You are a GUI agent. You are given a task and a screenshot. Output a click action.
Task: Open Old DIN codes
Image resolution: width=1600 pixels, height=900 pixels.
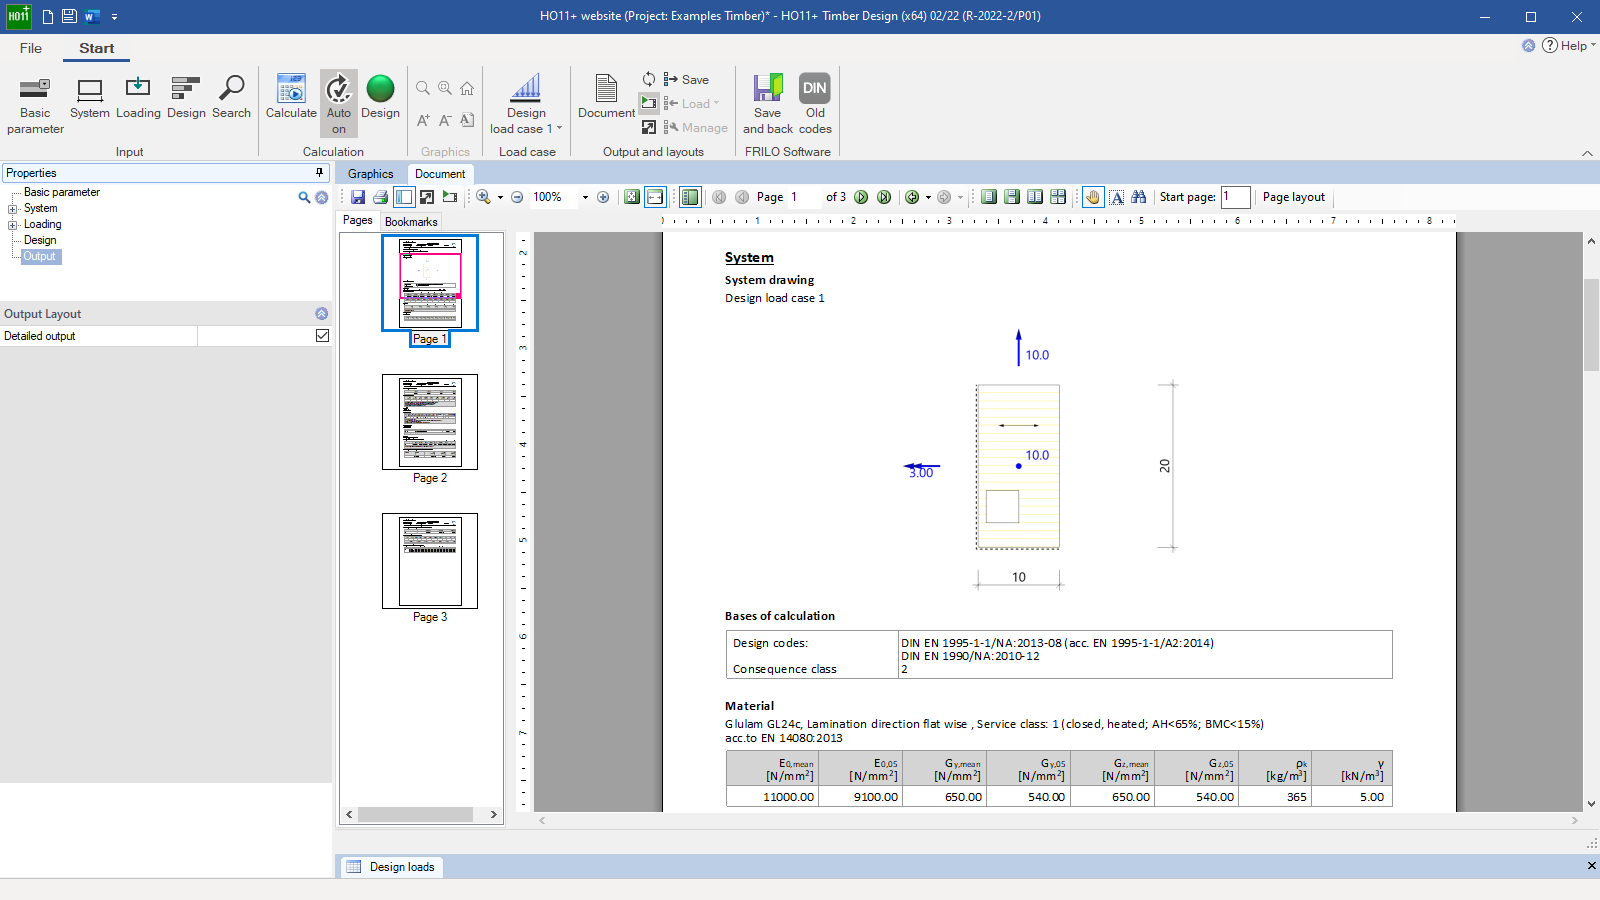815,104
